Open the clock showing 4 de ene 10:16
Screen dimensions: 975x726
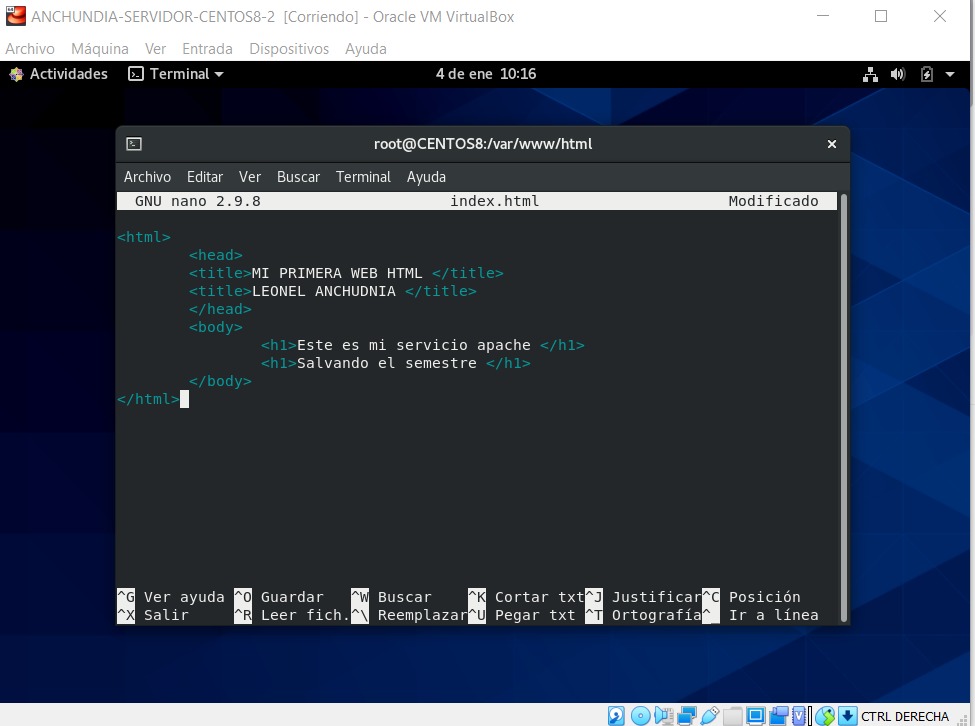coord(486,74)
